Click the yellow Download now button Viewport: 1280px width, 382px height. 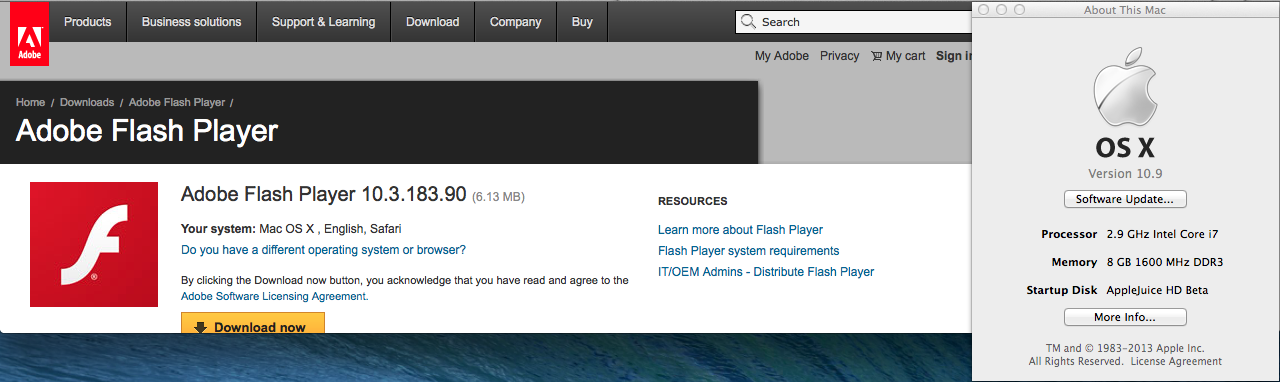click(x=253, y=323)
